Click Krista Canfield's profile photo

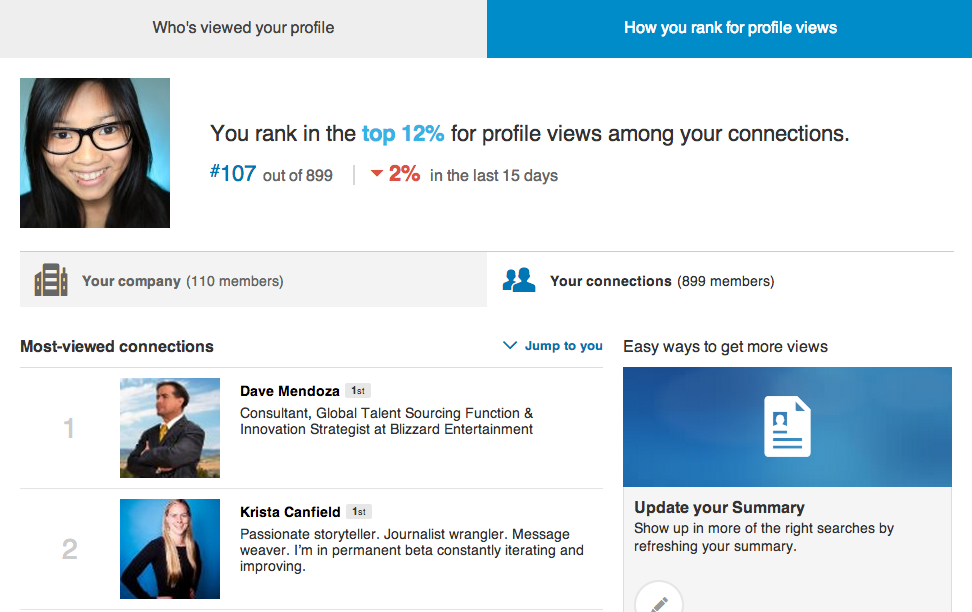[169, 548]
